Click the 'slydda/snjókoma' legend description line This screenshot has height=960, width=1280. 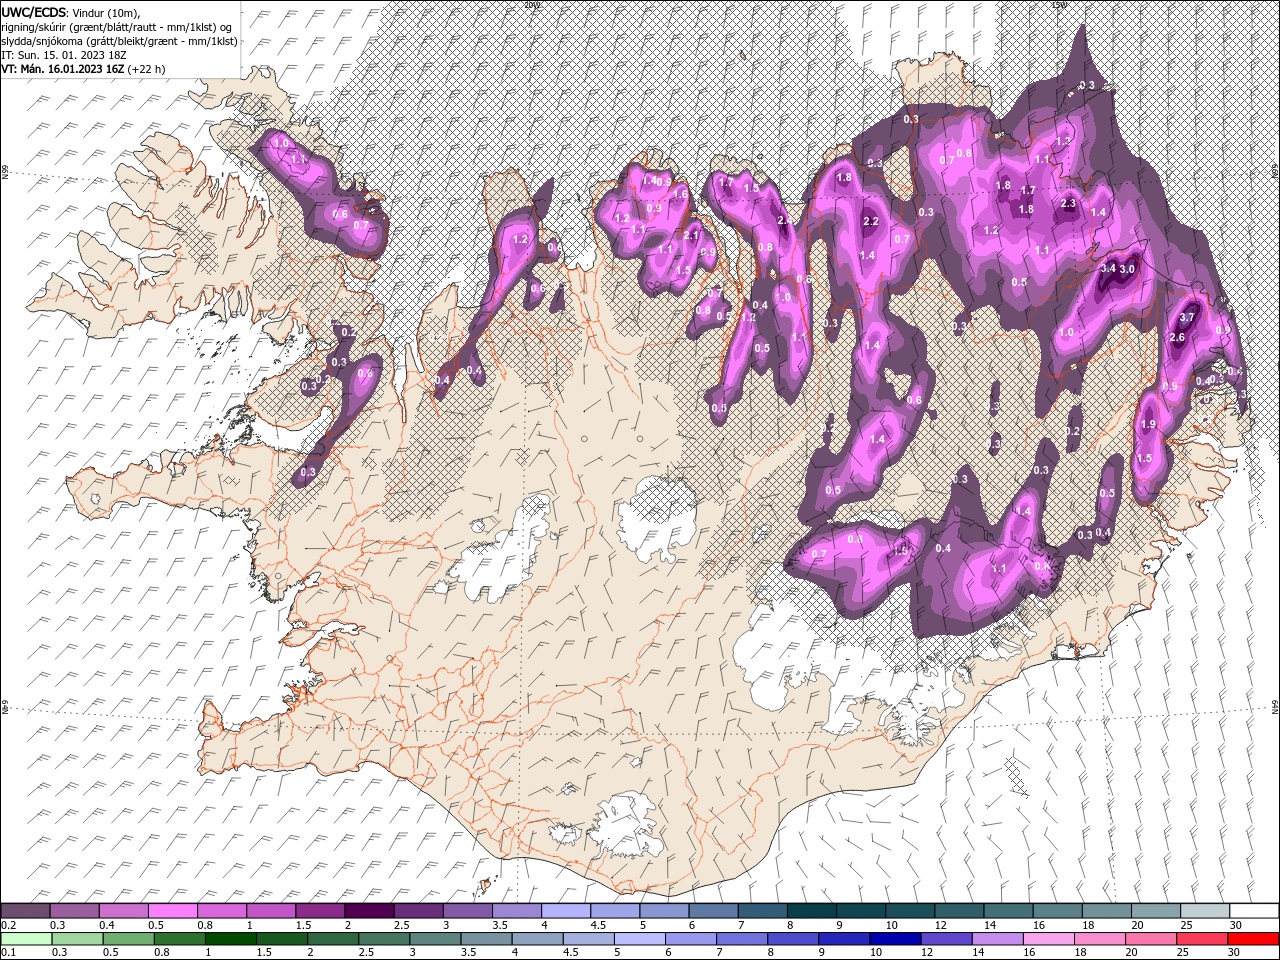point(119,41)
